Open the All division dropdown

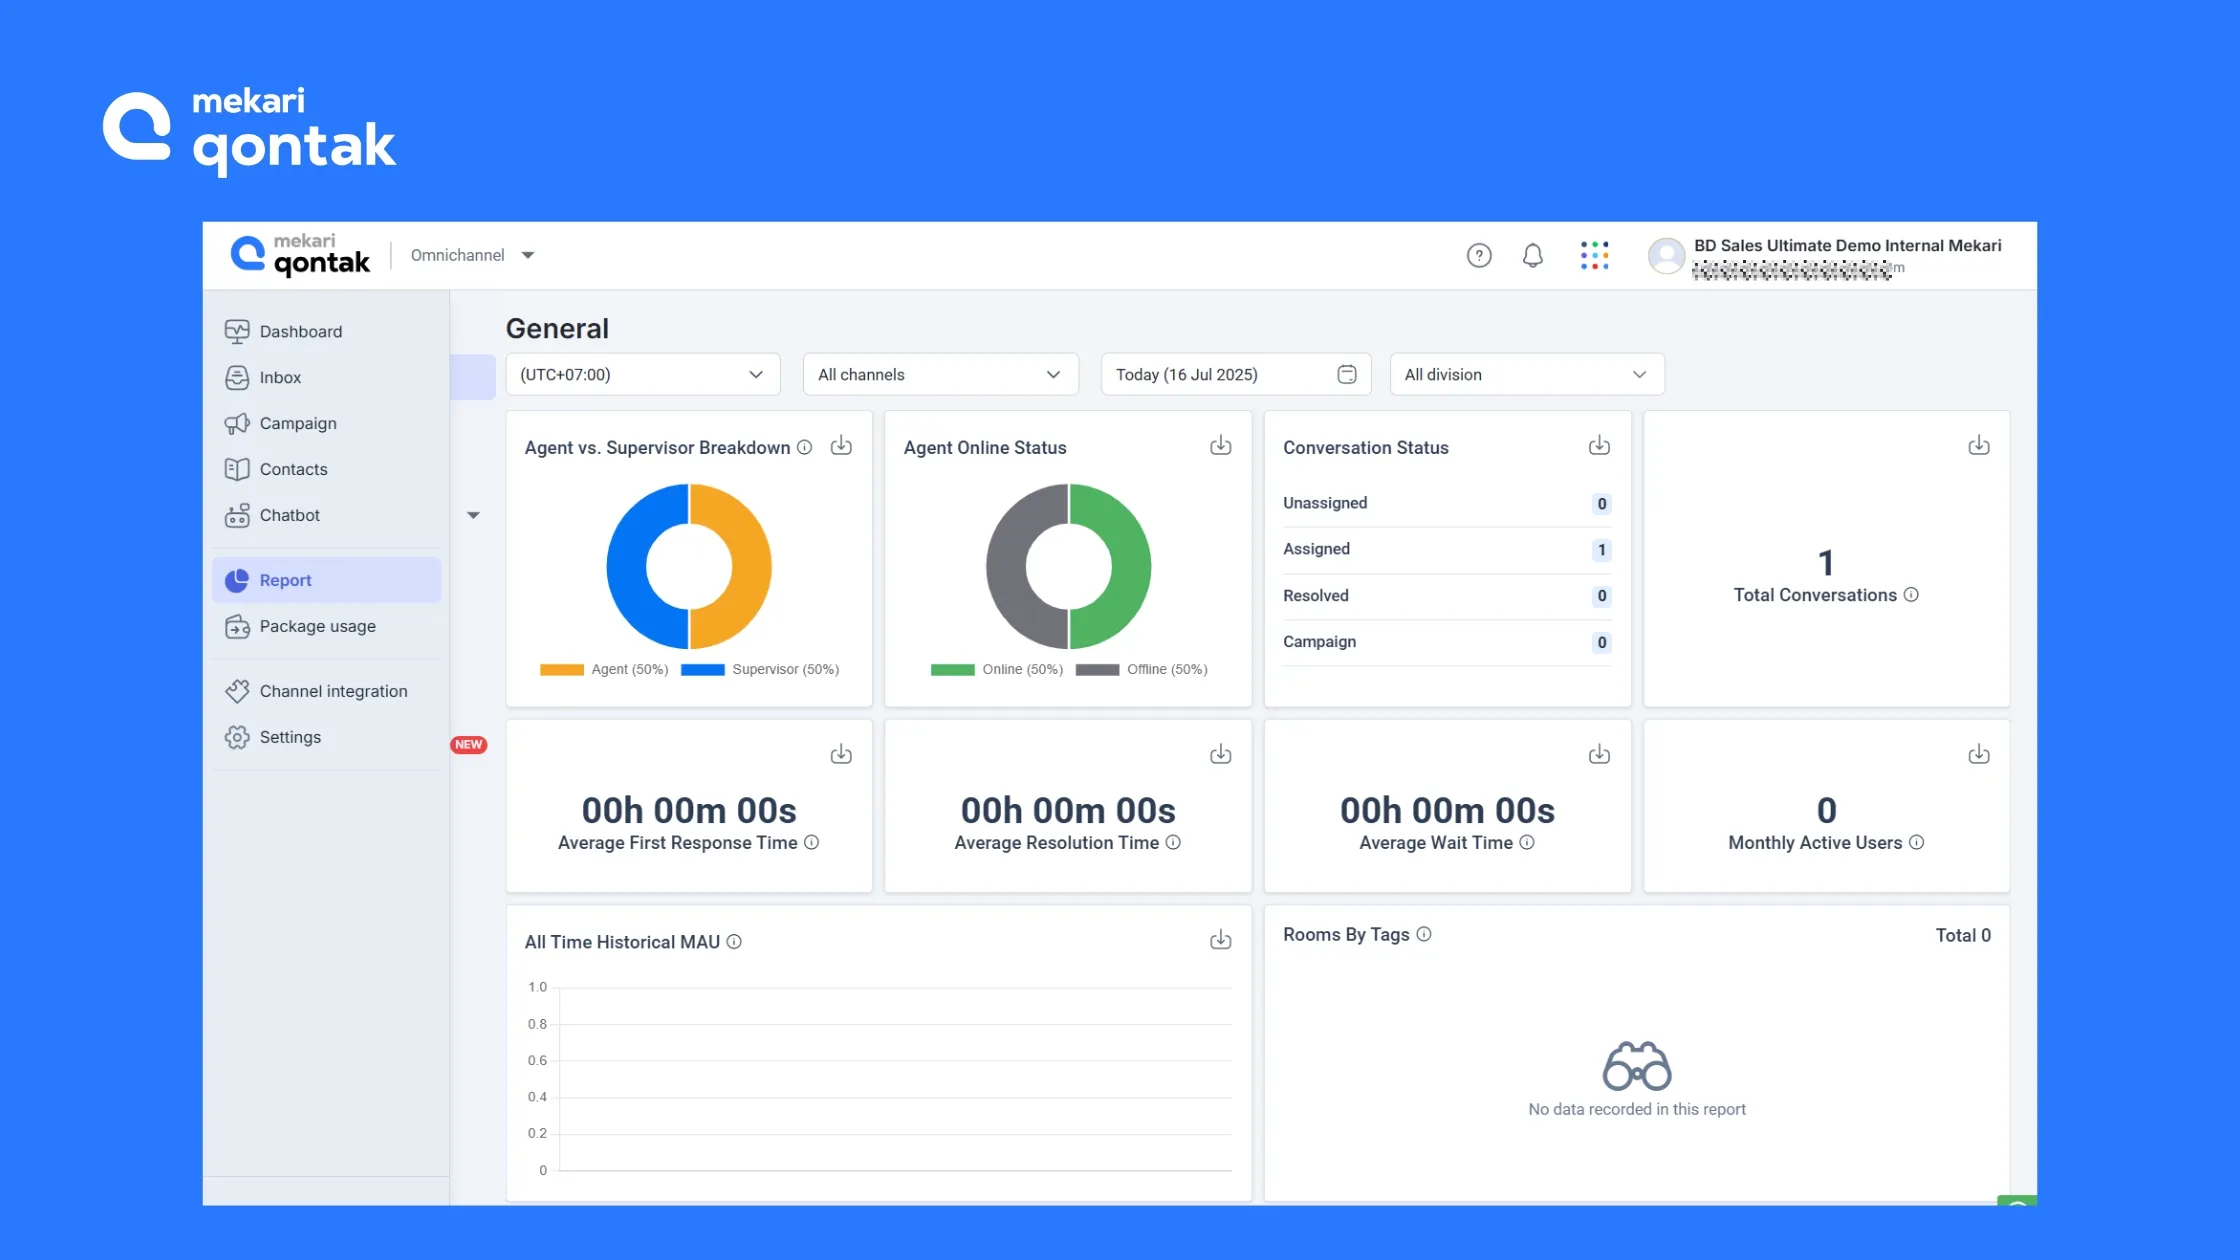(1526, 375)
